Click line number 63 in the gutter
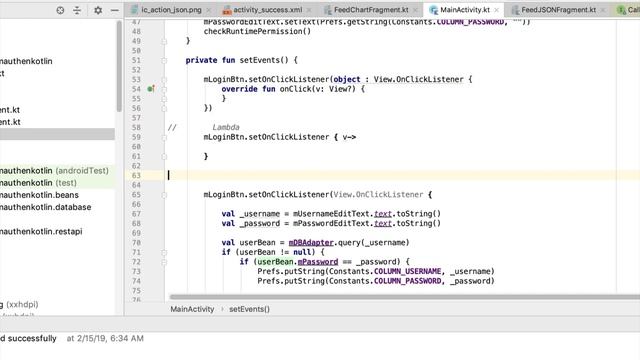Image resolution: width=640 pixels, height=360 pixels. point(136,176)
